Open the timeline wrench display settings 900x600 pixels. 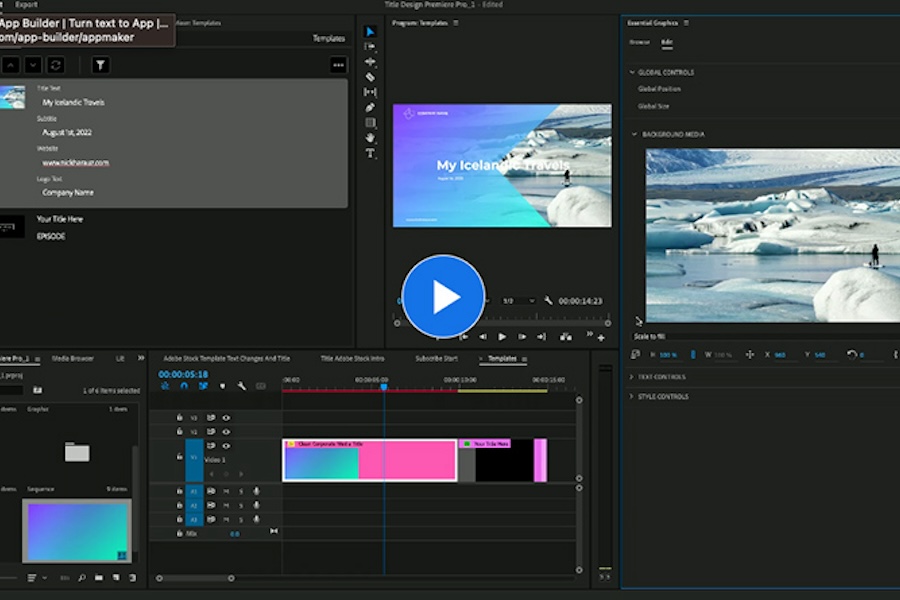point(242,386)
